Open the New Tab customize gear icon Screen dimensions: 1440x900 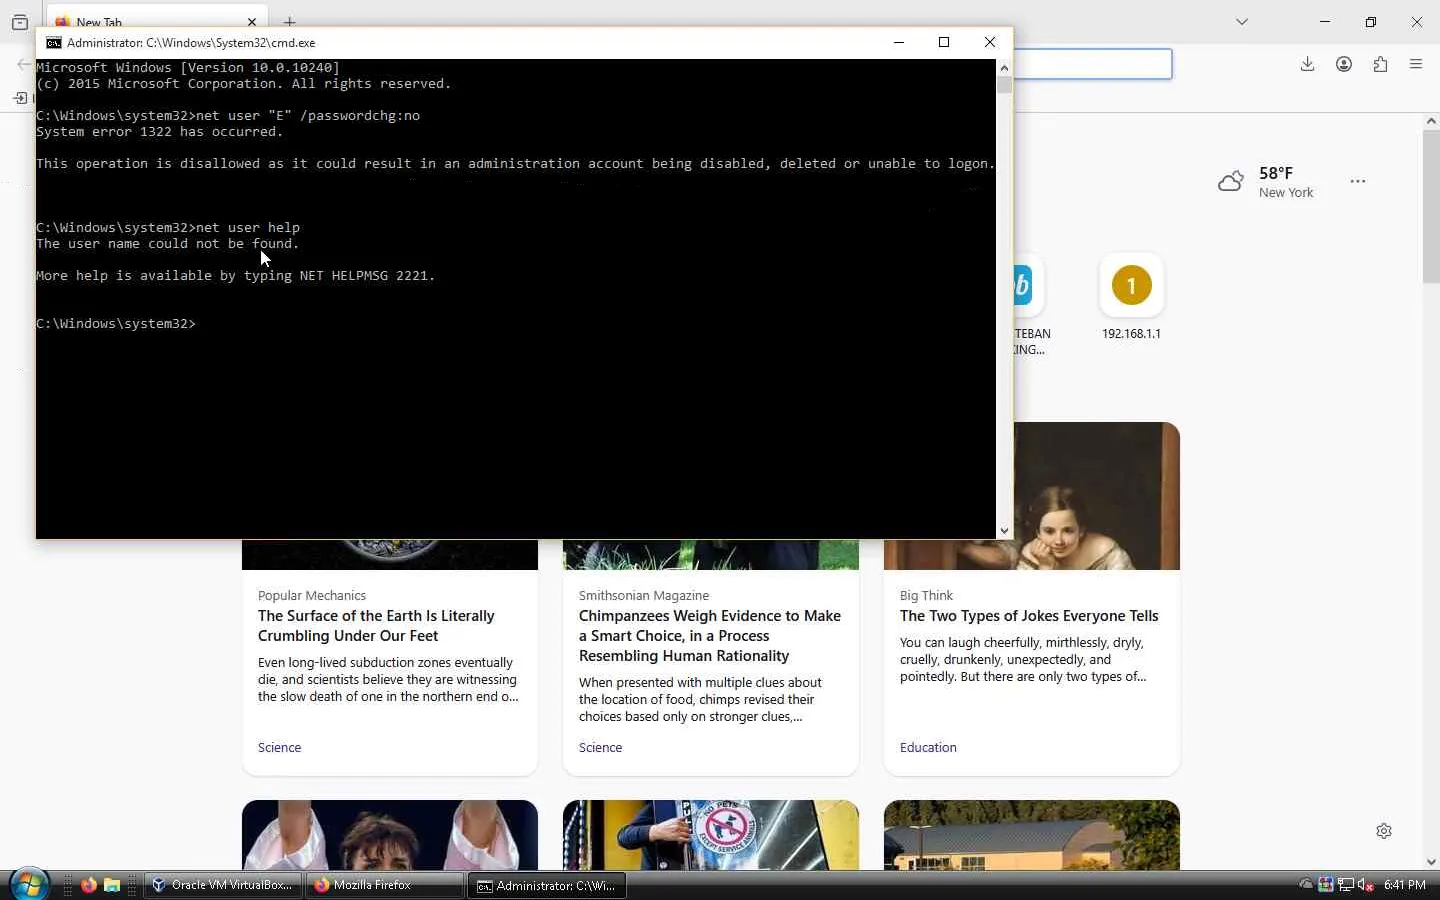(1384, 831)
